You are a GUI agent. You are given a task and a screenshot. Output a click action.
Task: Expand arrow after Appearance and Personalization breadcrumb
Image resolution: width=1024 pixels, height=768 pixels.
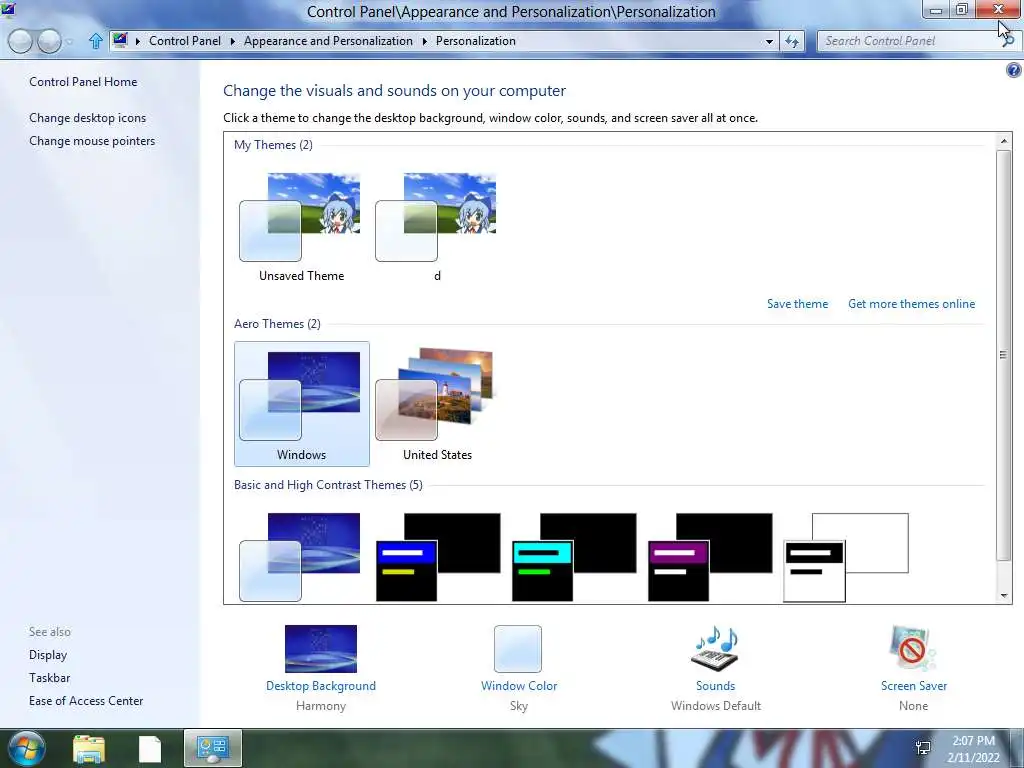[x=424, y=41]
